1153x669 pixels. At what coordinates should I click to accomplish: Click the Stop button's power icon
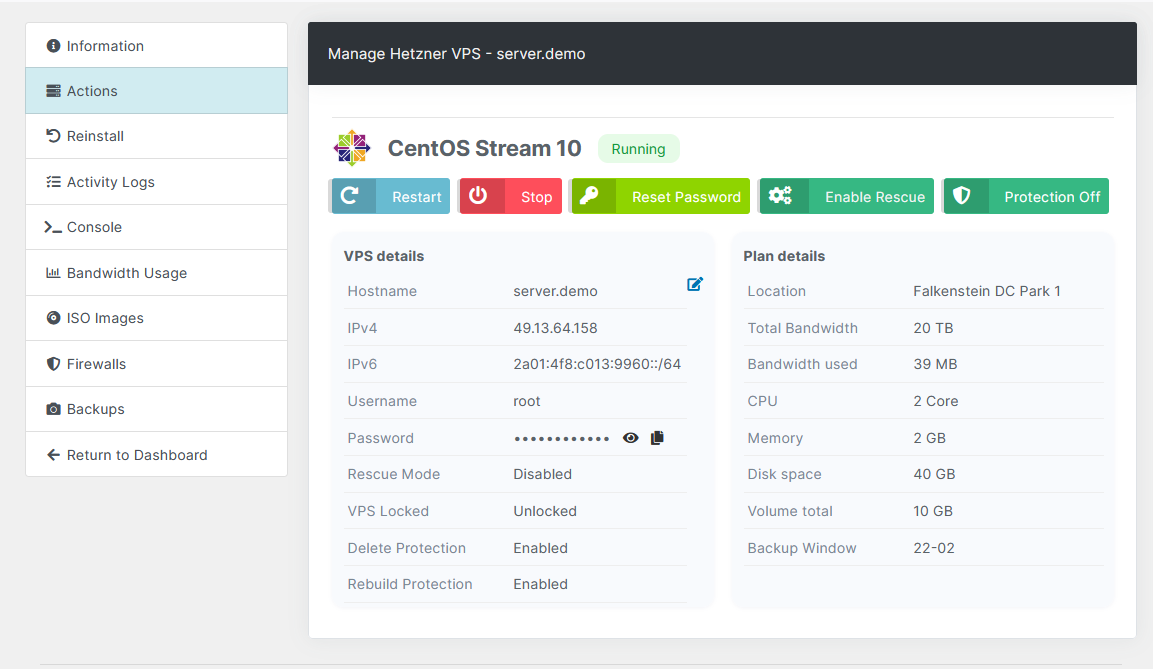pyautogui.click(x=478, y=195)
